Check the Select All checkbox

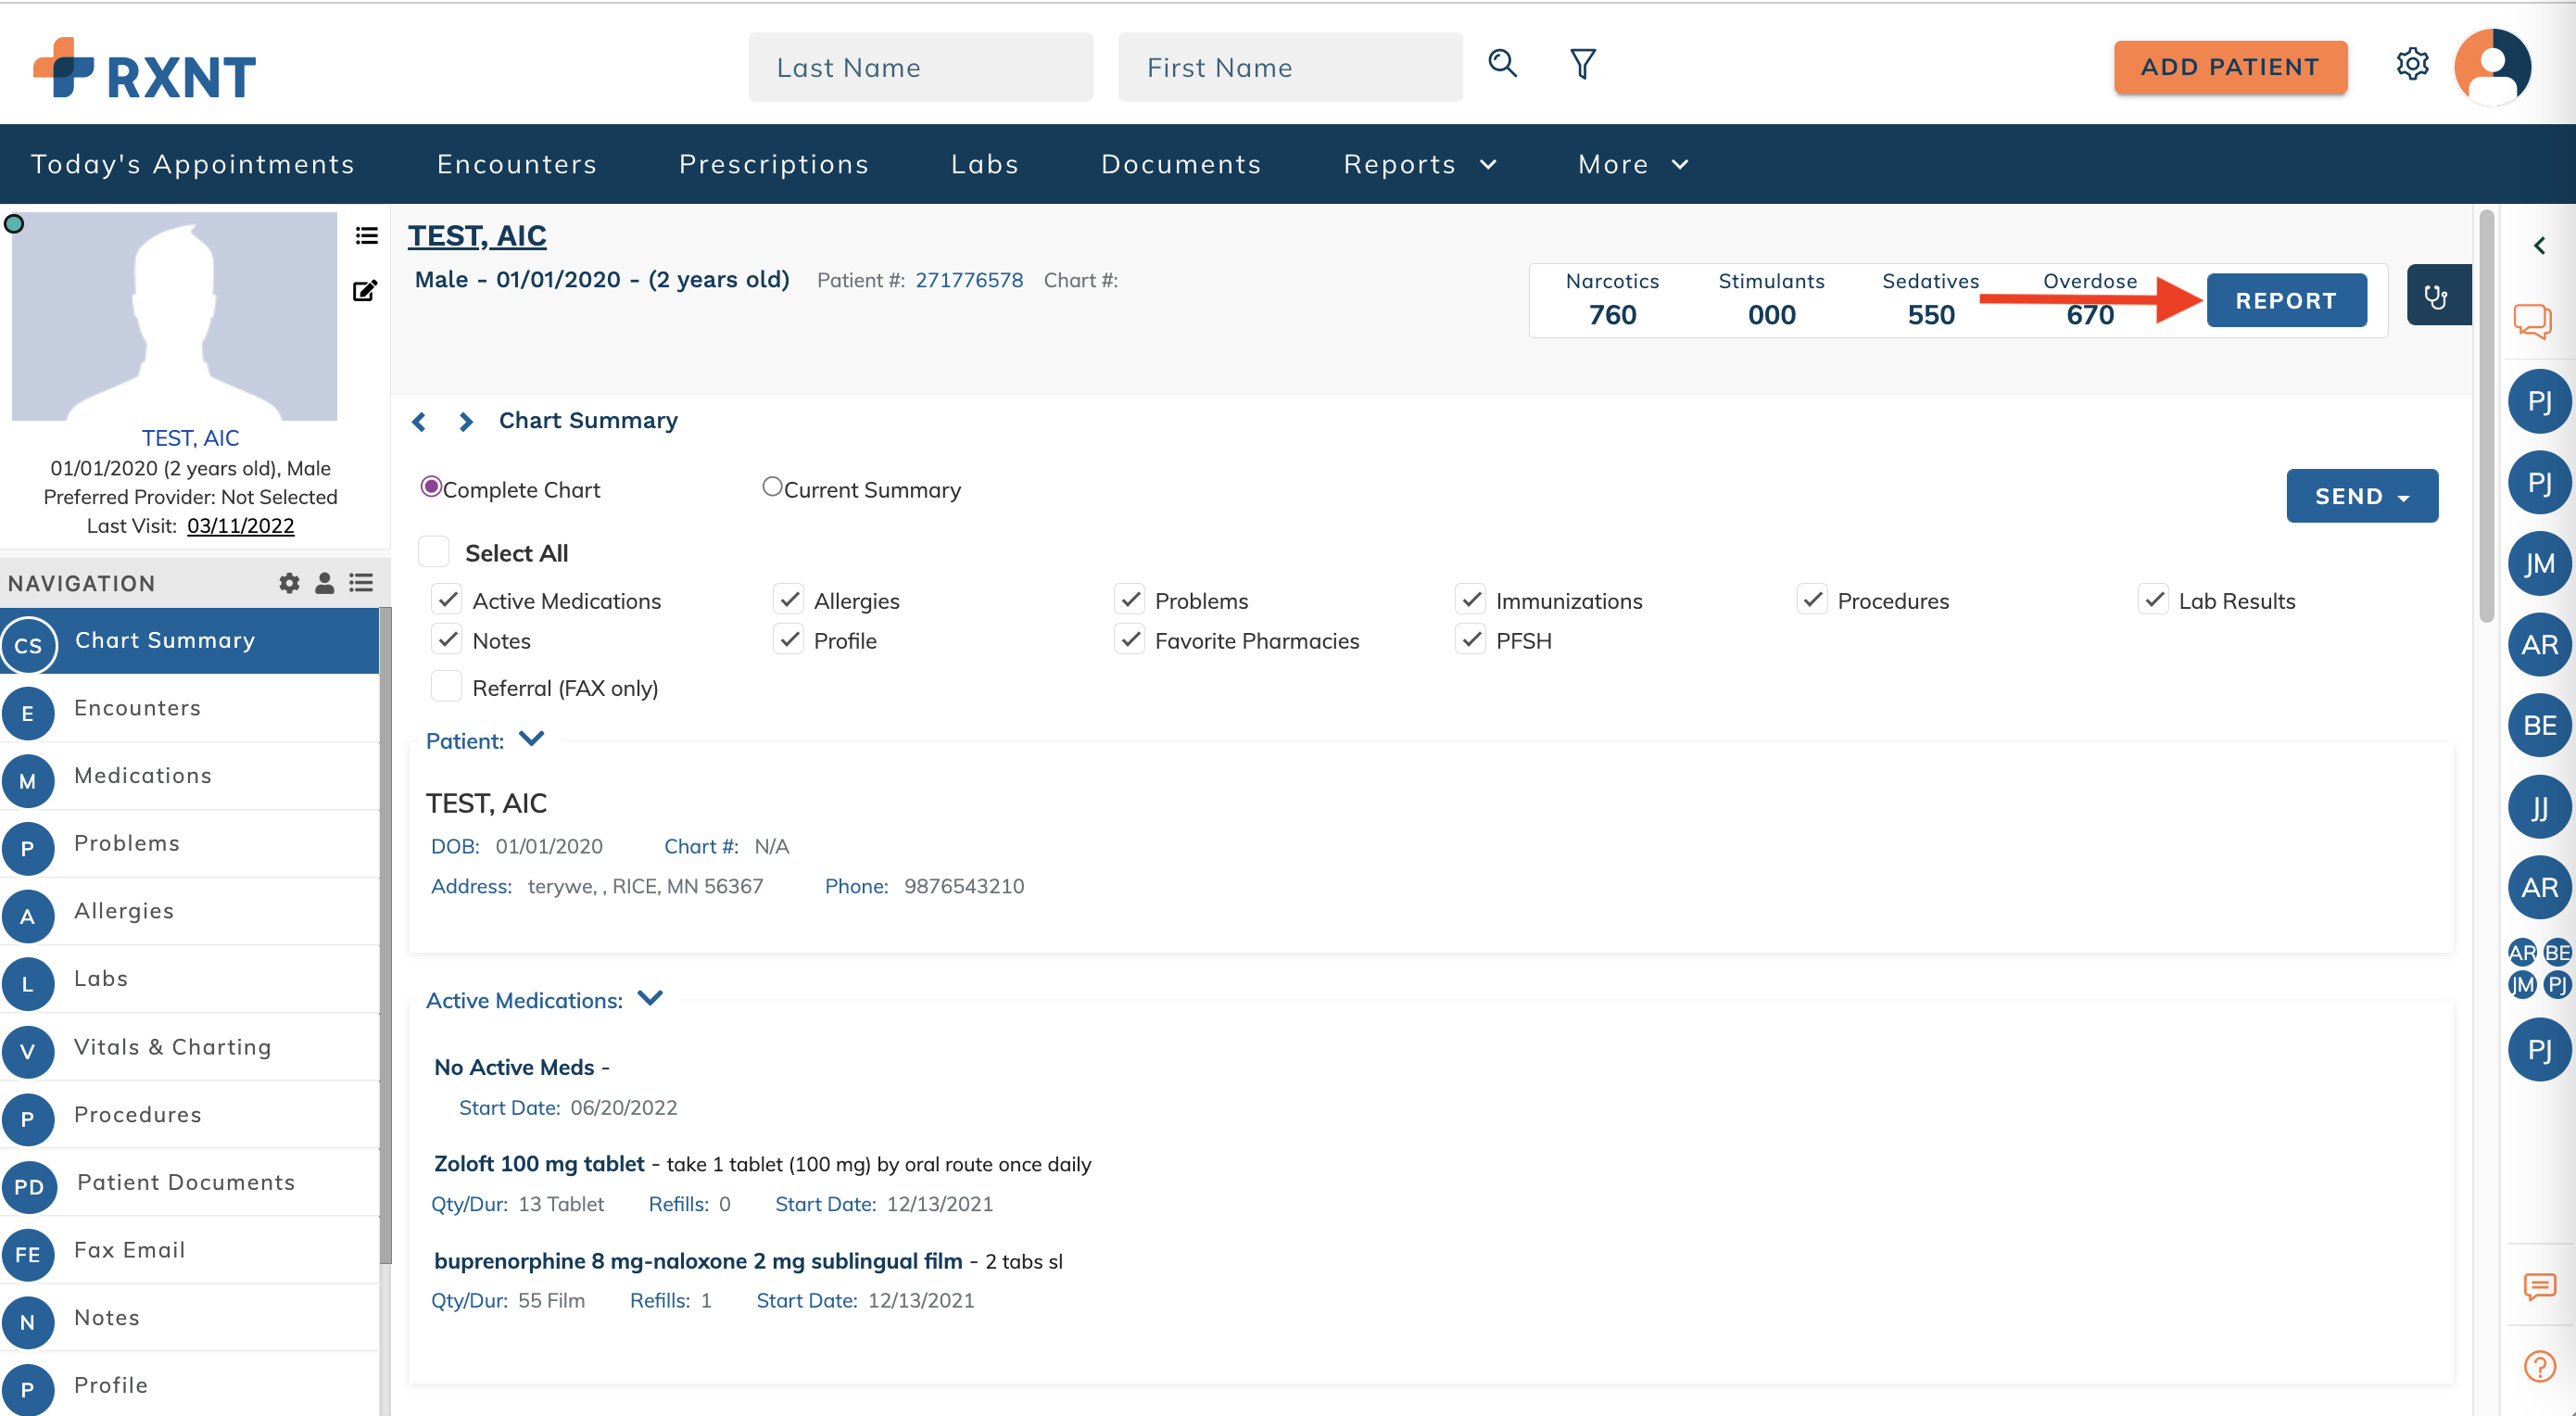pos(433,552)
